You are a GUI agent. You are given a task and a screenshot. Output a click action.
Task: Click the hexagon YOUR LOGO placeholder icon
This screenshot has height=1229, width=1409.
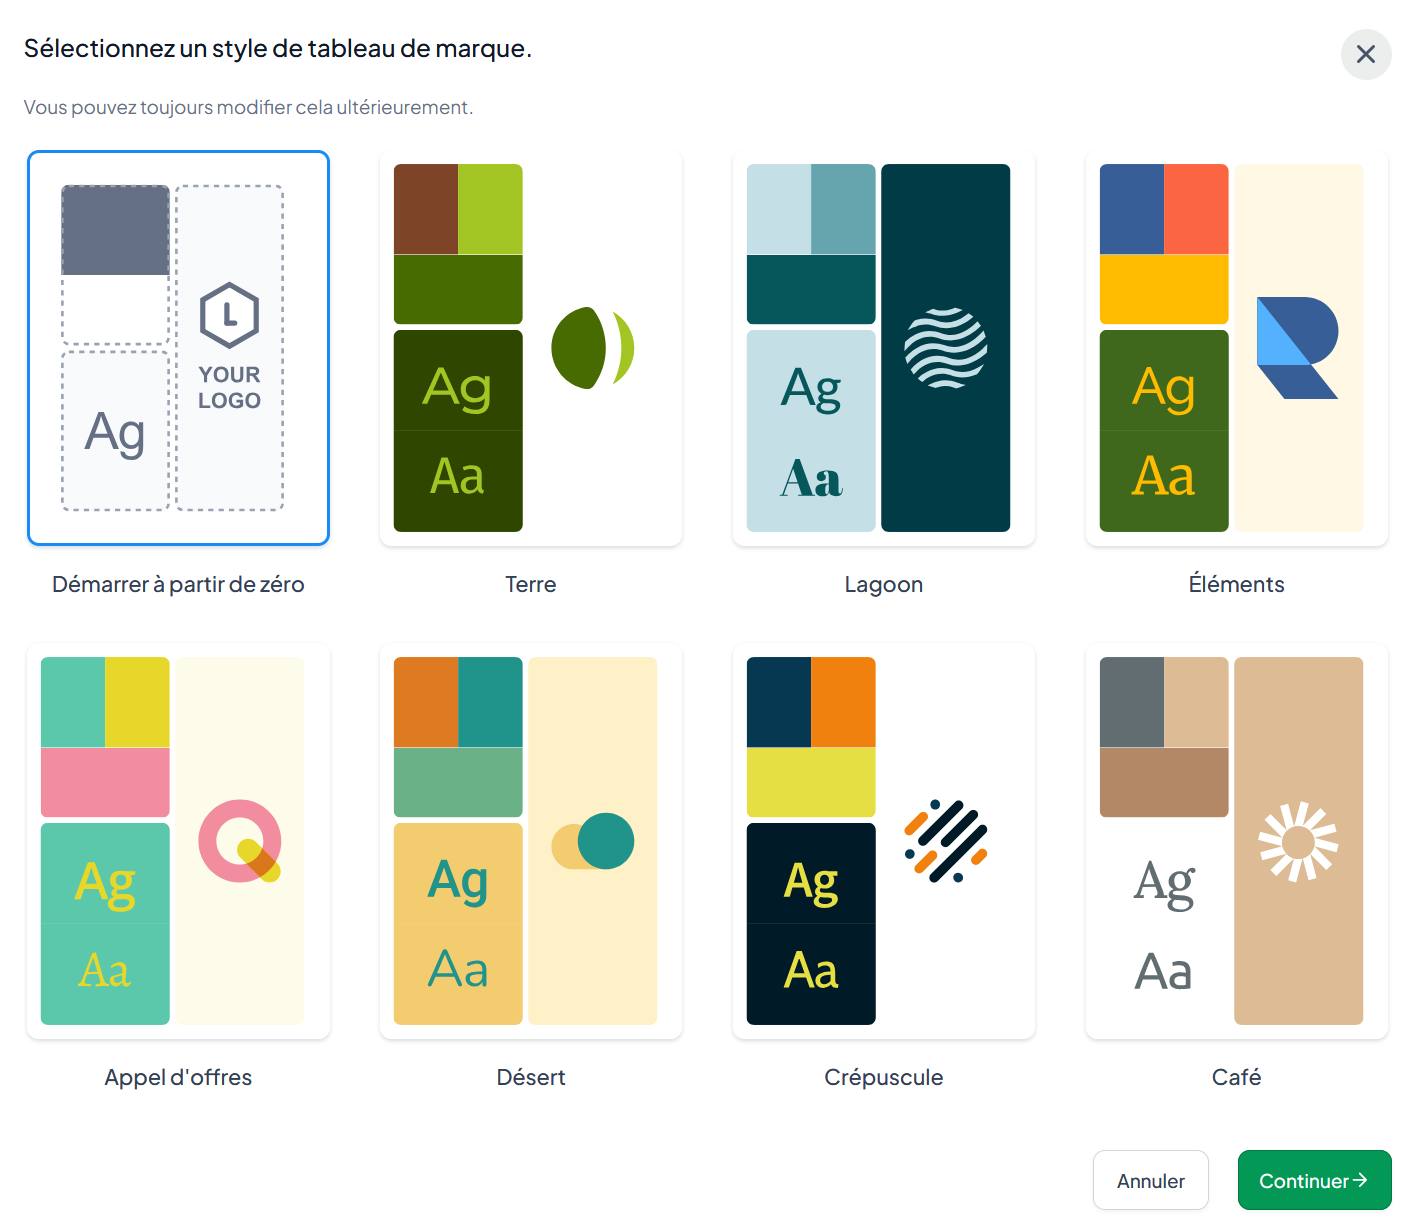(x=229, y=315)
